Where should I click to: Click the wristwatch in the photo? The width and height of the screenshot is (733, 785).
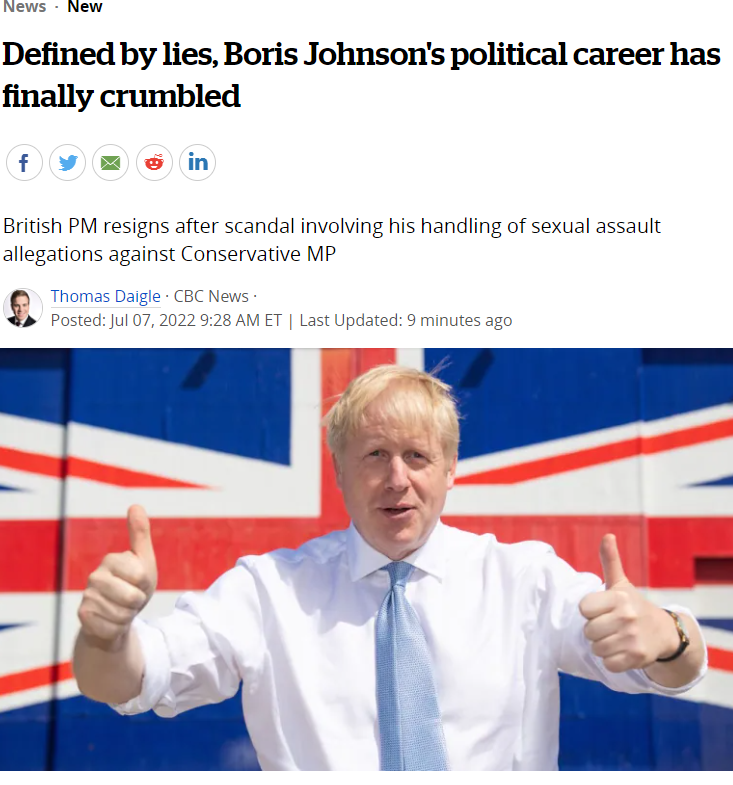point(677,636)
